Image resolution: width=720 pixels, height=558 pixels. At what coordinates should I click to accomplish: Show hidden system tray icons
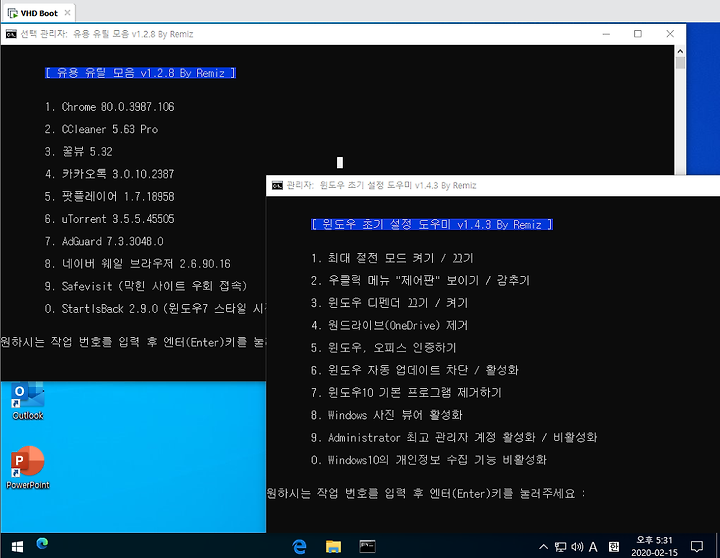(543, 547)
